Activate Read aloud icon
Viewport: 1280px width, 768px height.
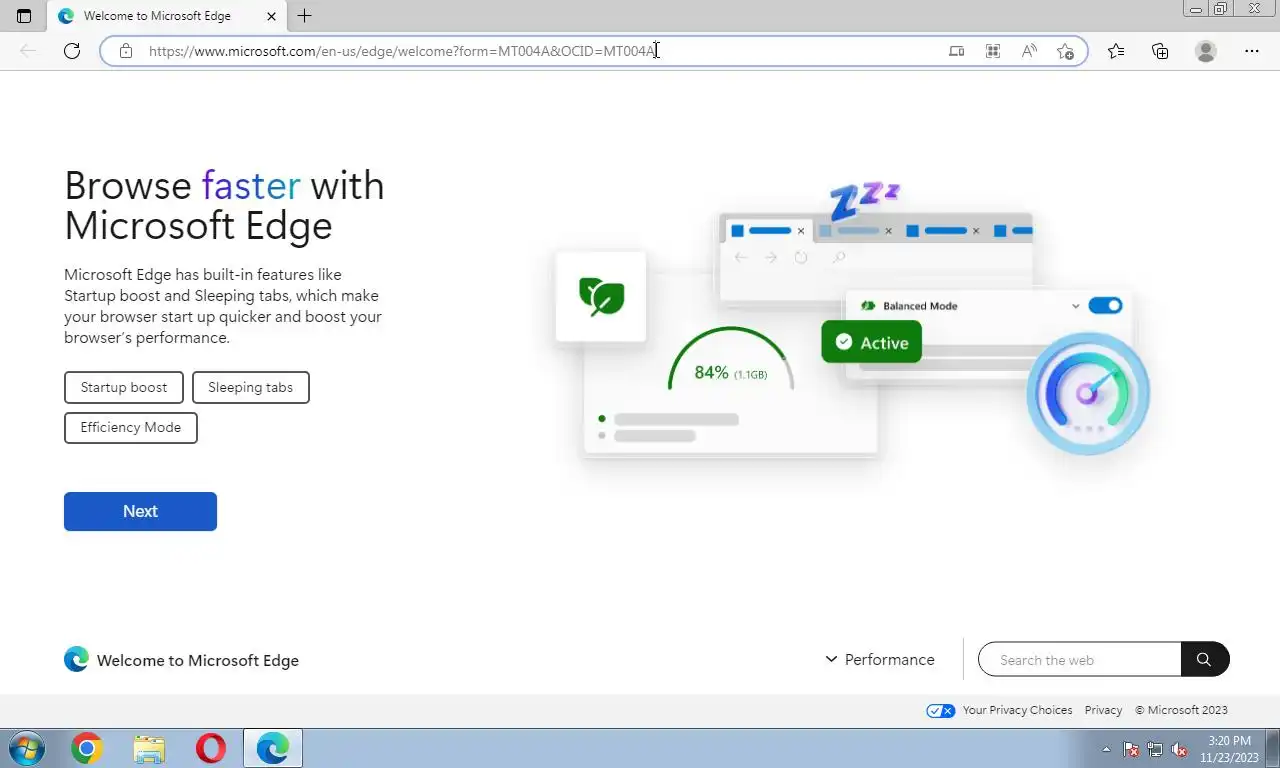click(x=1029, y=51)
